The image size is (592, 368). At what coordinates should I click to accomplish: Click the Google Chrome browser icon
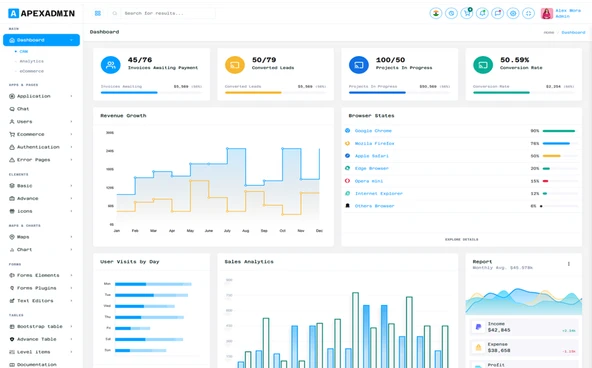(347, 130)
